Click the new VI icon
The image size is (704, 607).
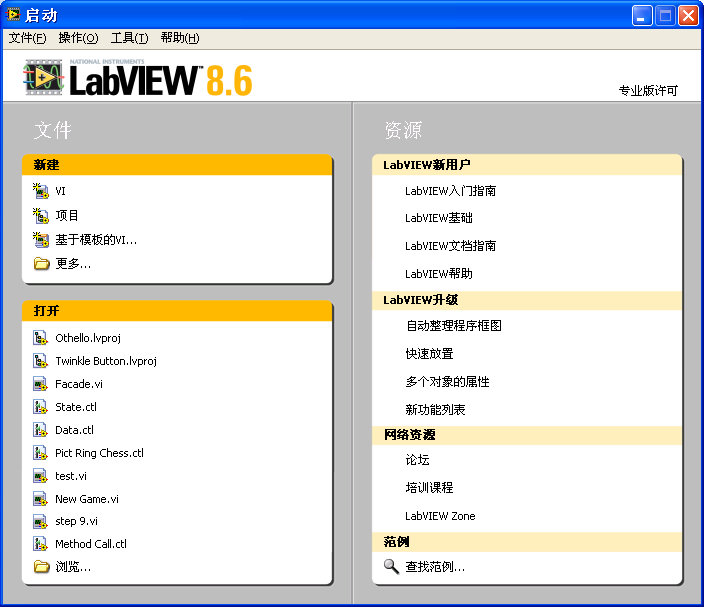[x=41, y=190]
